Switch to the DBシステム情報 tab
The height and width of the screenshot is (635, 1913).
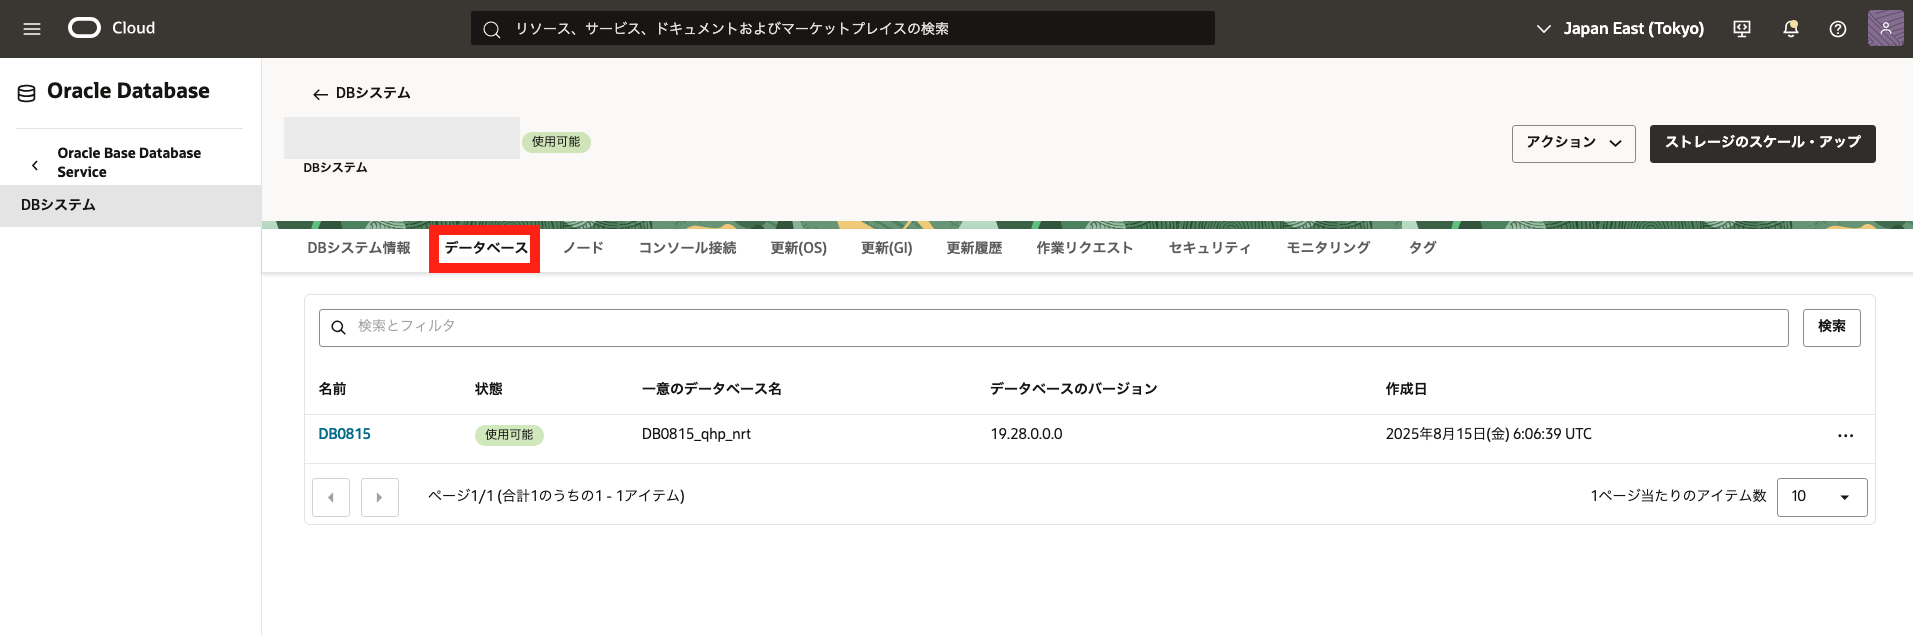[x=358, y=248]
